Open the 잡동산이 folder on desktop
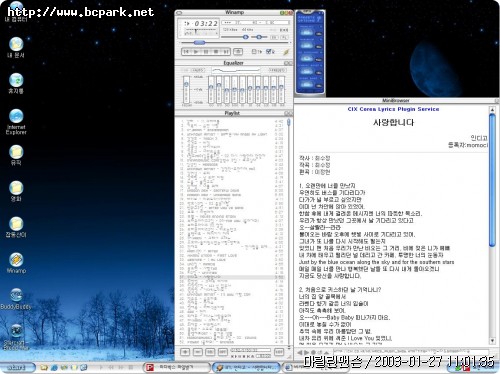Viewport: 500px width, 374px height. click(16, 228)
